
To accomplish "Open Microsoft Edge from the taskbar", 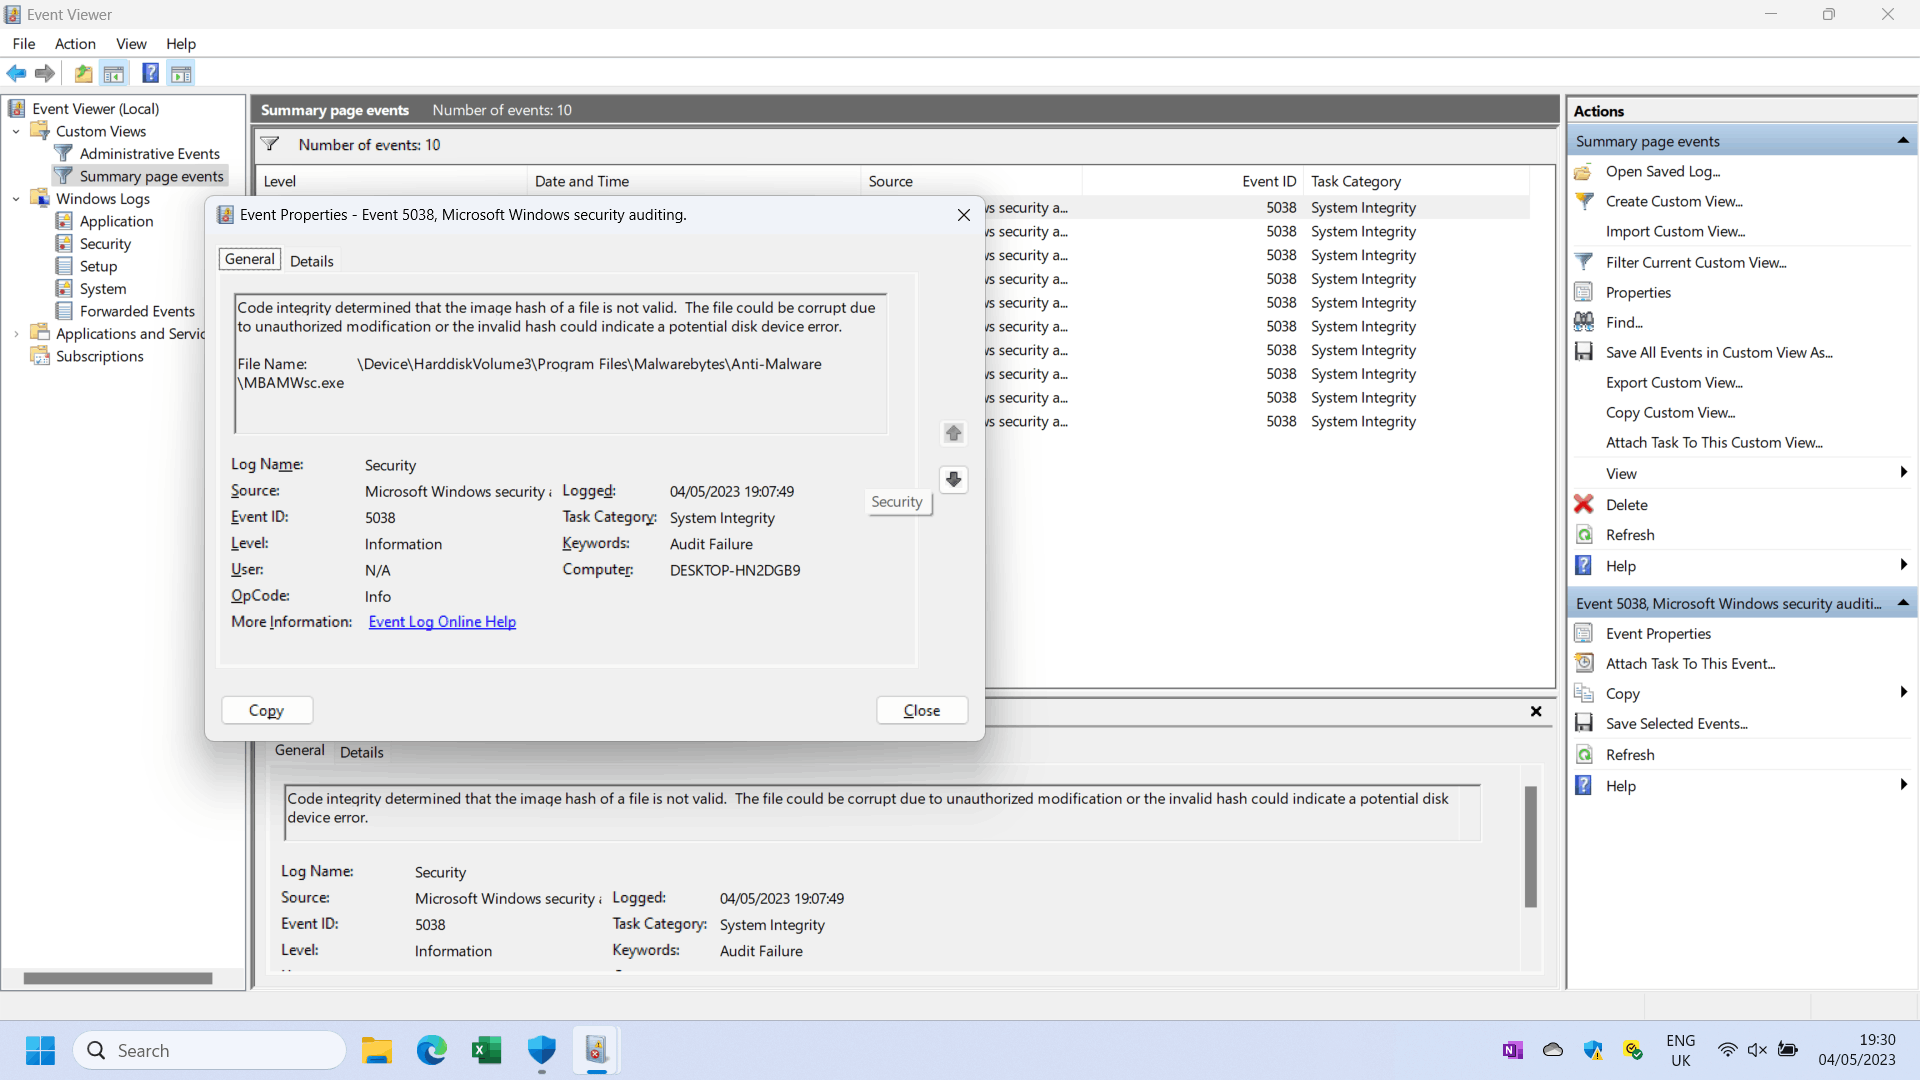I will point(432,1050).
